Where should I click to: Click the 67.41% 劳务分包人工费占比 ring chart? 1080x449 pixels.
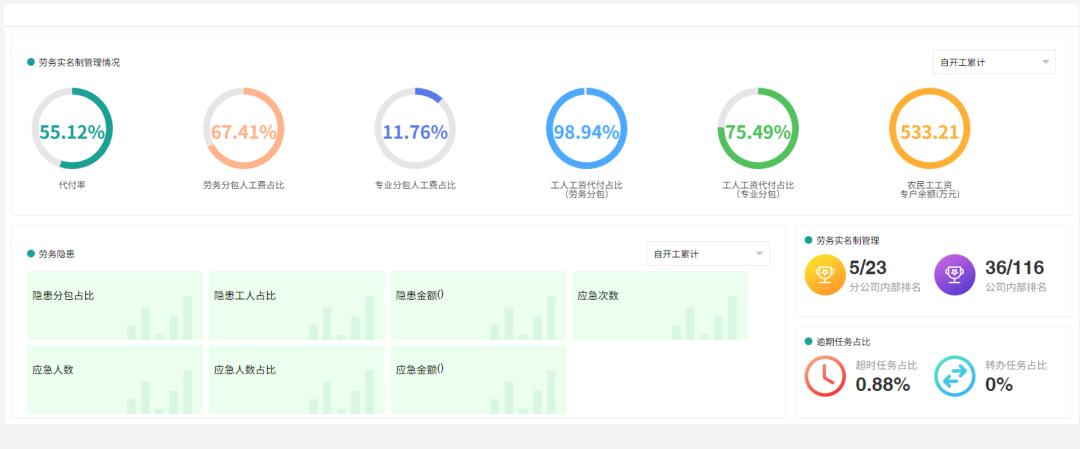(x=243, y=130)
